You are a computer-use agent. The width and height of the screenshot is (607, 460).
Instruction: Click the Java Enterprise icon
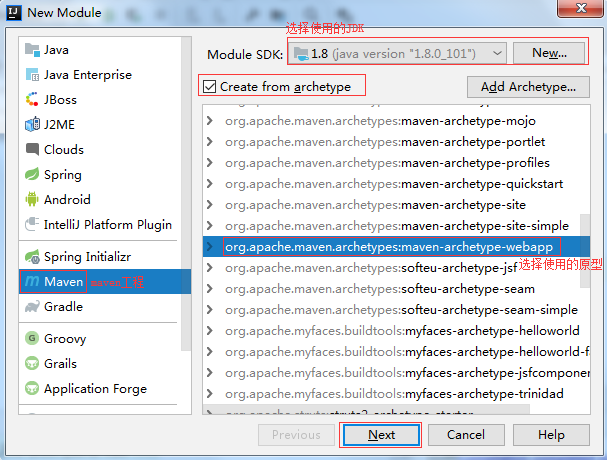click(32, 75)
